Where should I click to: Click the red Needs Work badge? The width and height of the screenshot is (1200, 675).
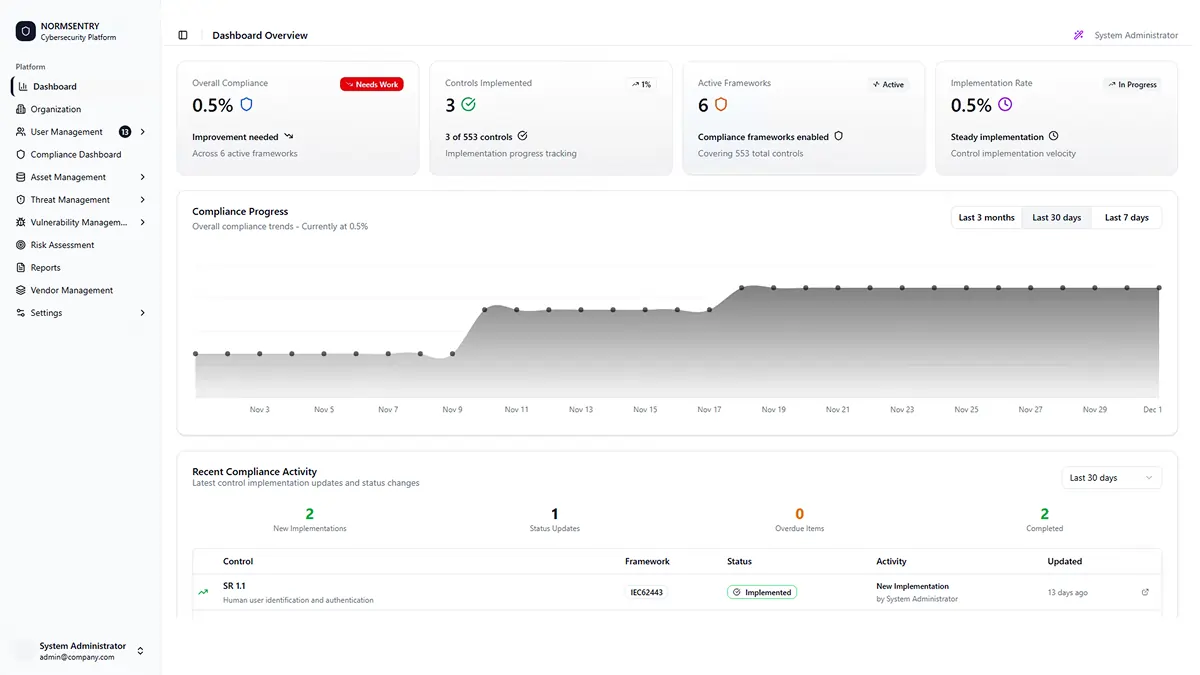371,84
